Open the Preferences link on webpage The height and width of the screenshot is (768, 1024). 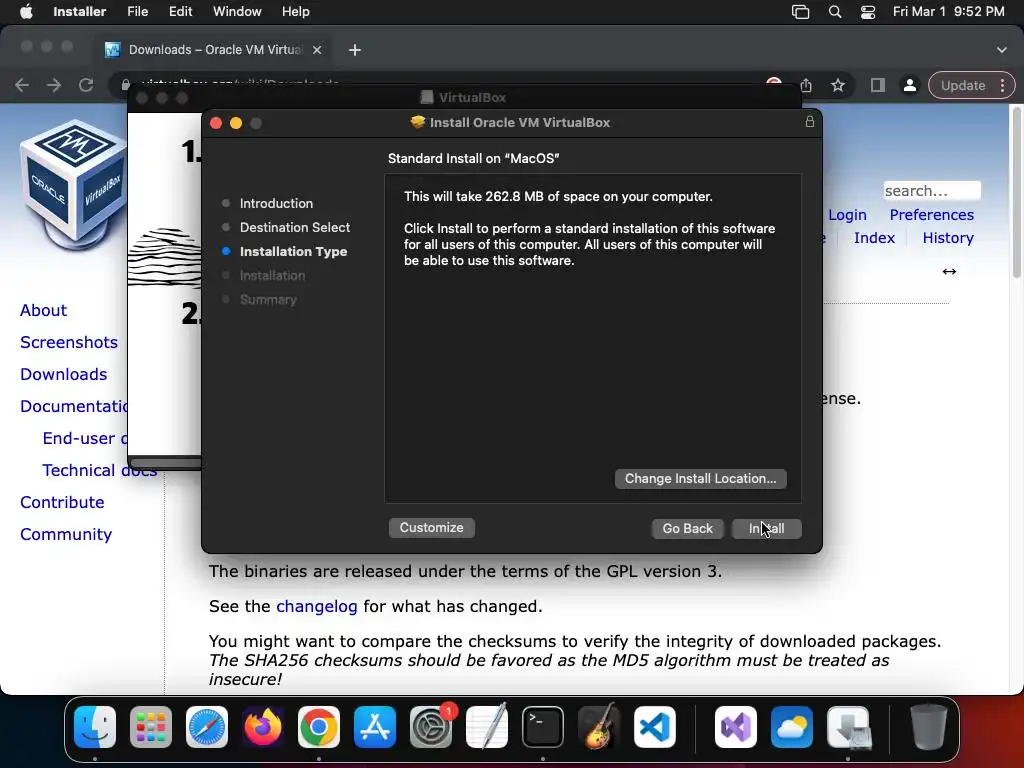coord(931,215)
